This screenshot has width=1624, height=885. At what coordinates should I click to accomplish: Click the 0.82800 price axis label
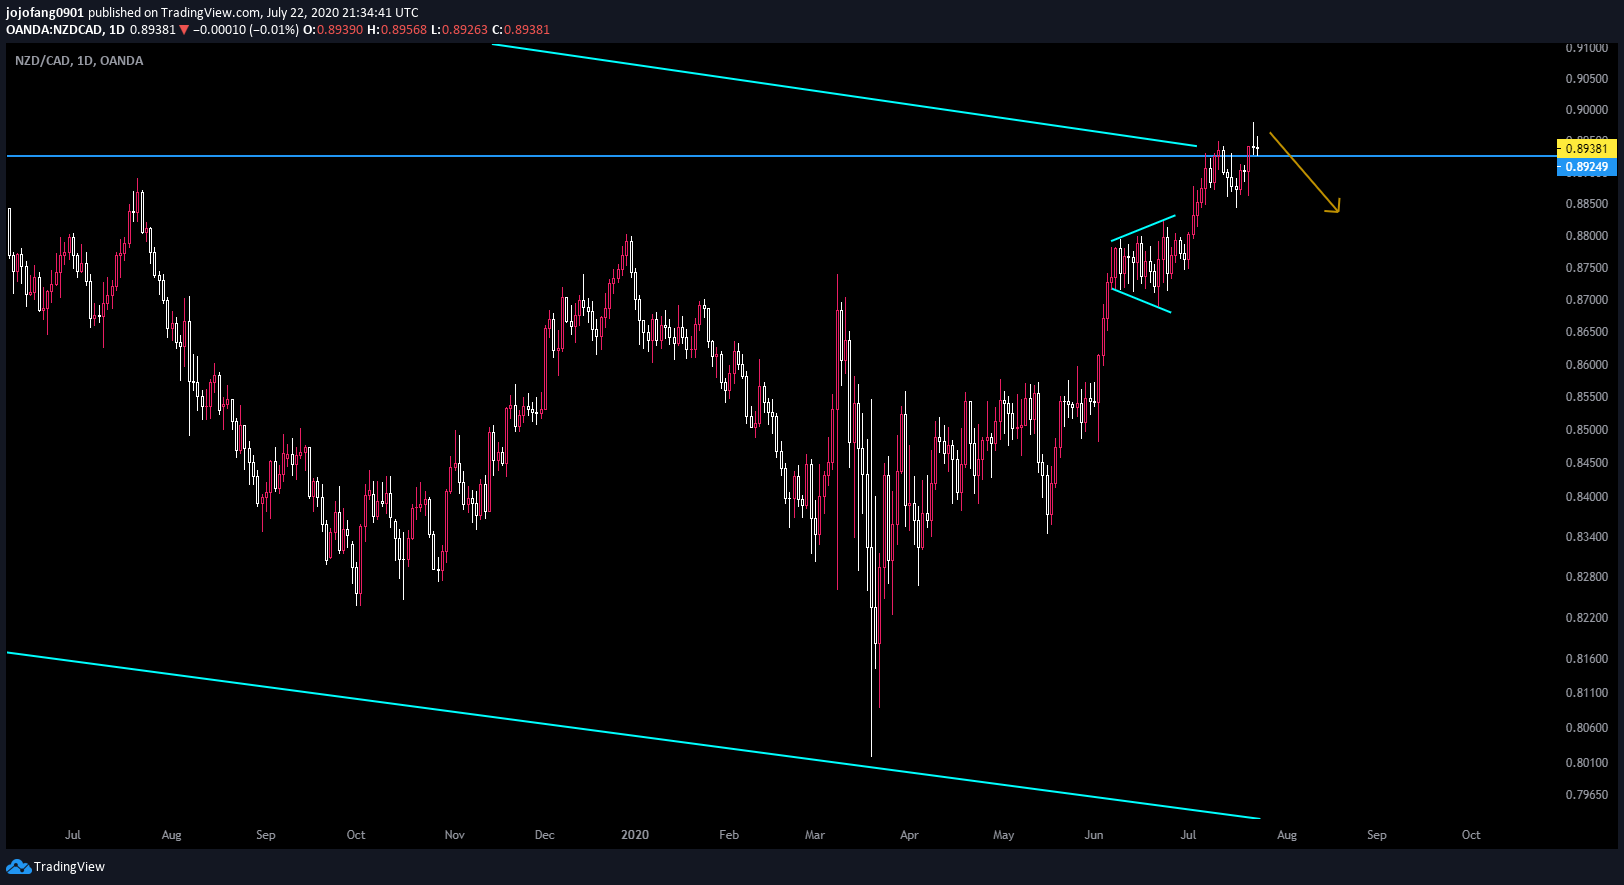point(1587,577)
